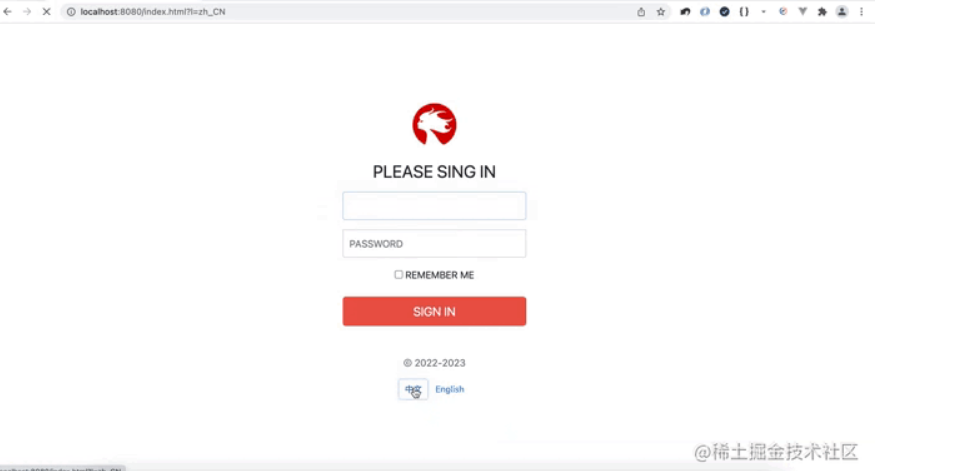Stop page loading with the X button
Viewport: 954px width, 471px height.
tap(46, 12)
